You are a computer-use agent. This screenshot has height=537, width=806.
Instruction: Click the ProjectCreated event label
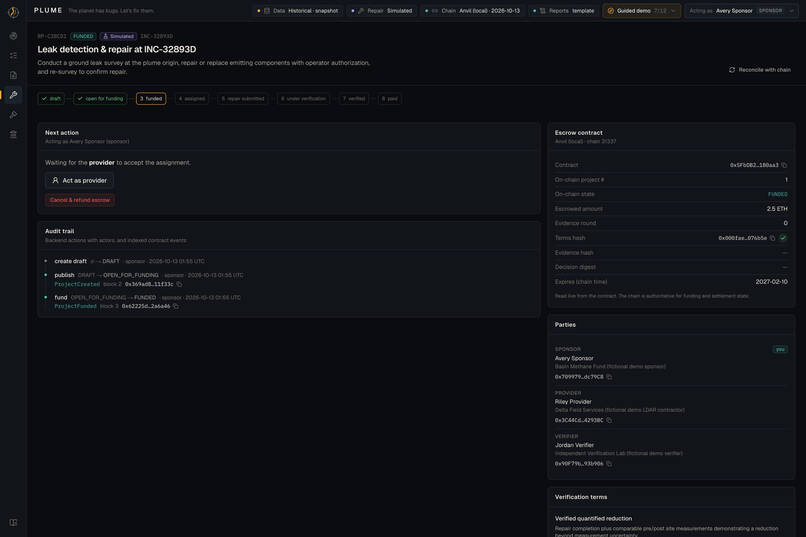pyautogui.click(x=77, y=284)
